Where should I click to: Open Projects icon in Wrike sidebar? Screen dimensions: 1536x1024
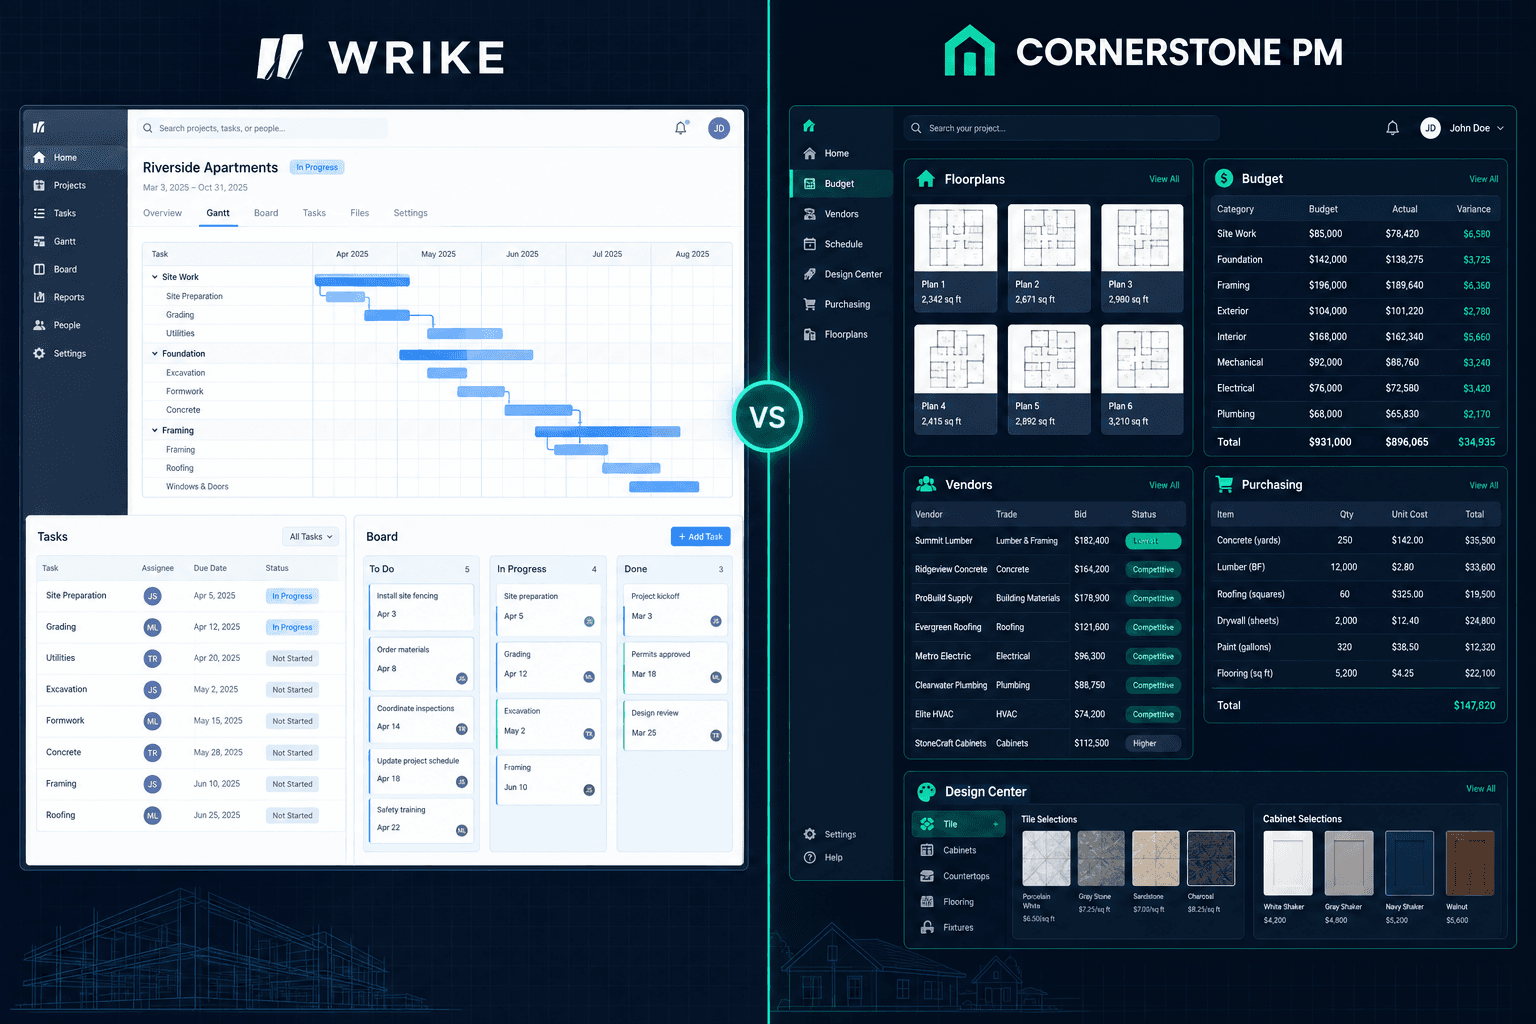(39, 185)
